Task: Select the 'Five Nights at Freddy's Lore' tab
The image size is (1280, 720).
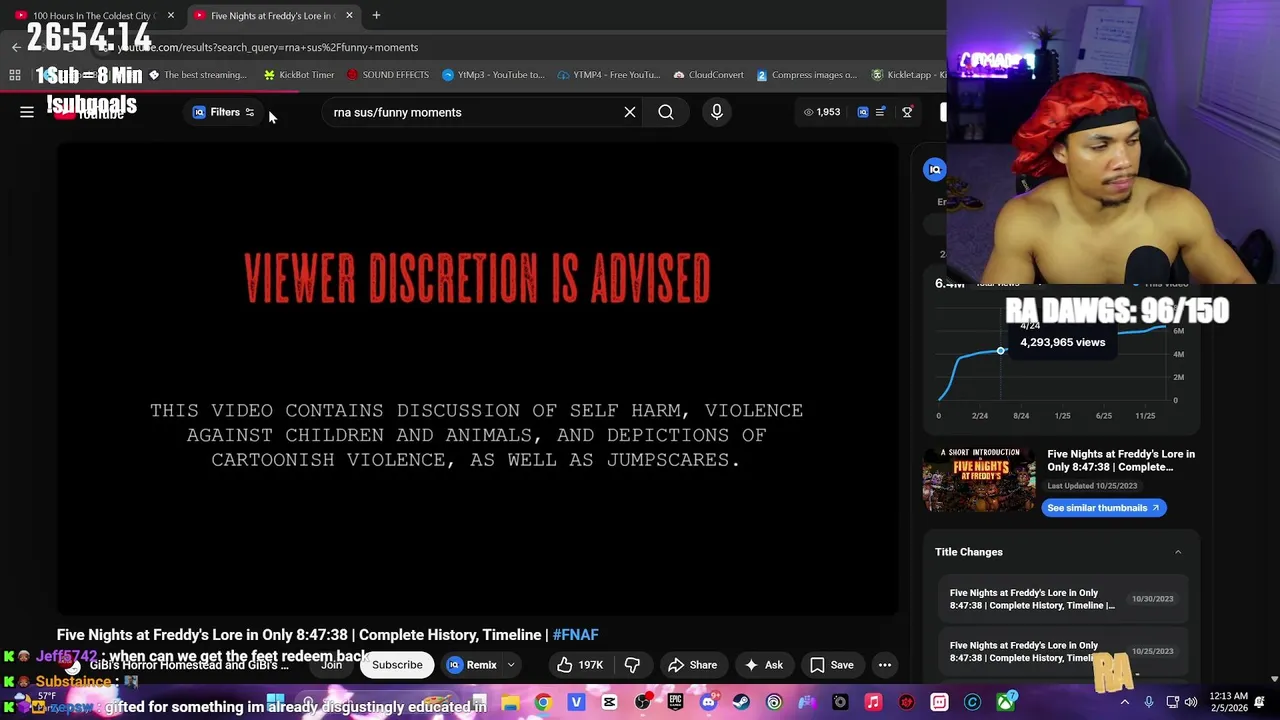Action: click(272, 15)
